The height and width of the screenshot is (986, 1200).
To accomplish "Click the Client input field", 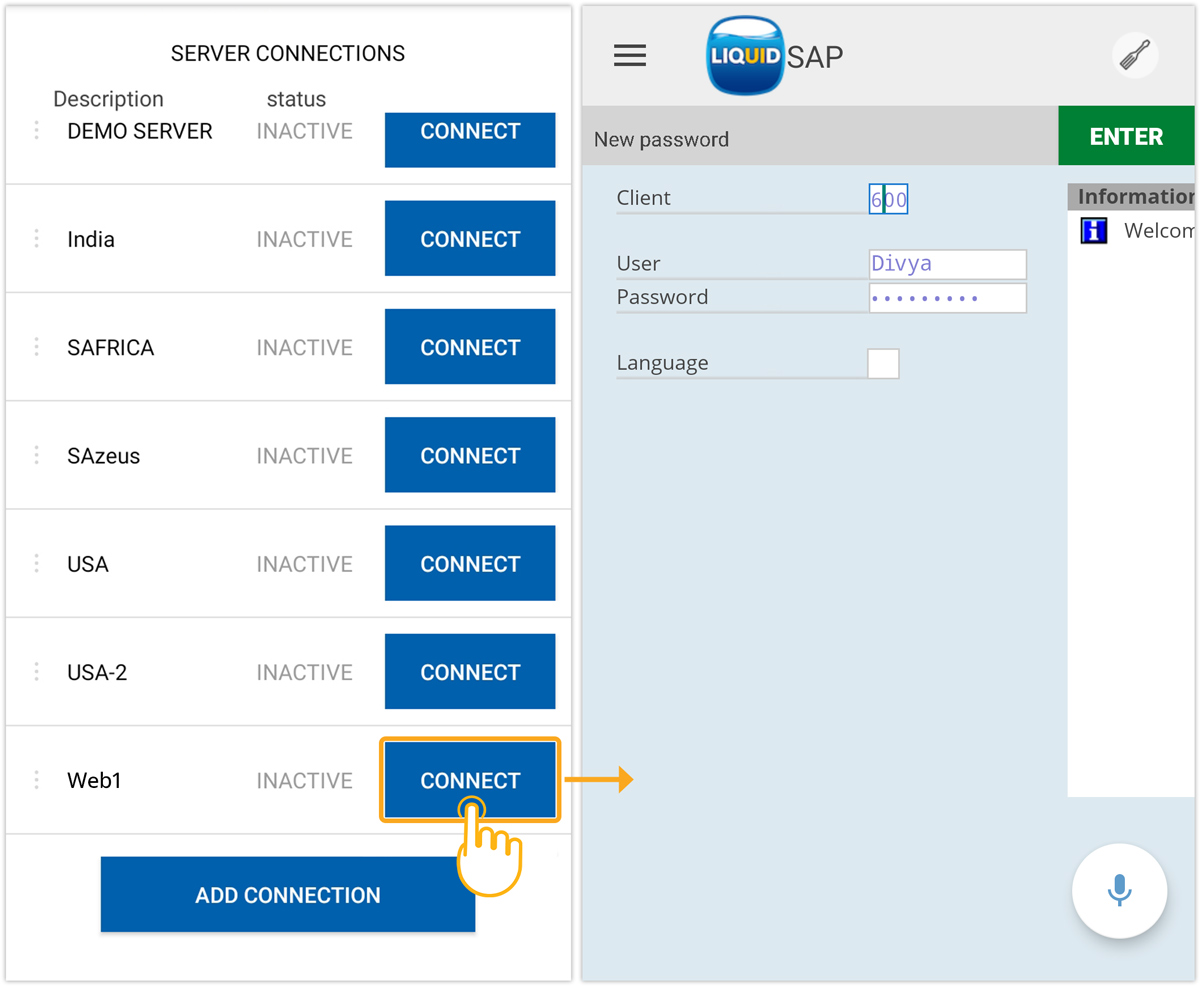I will (888, 199).
